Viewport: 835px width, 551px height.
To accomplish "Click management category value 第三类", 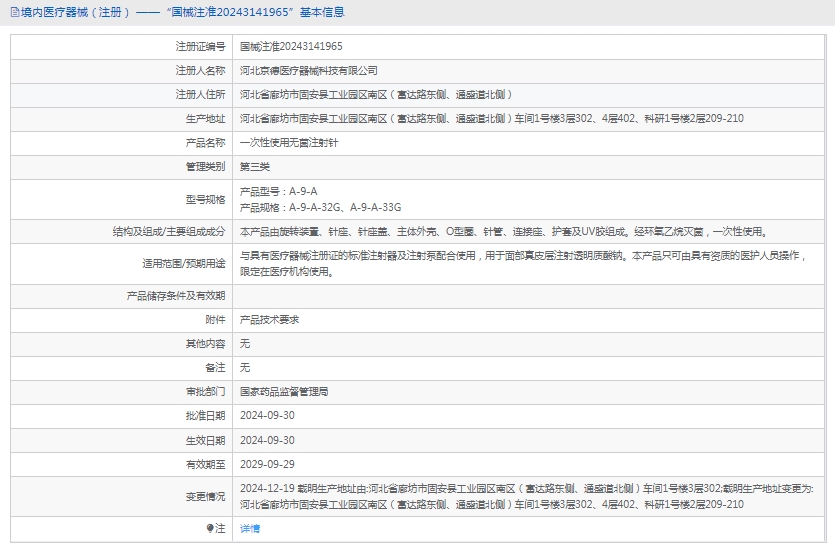I will 254,166.
